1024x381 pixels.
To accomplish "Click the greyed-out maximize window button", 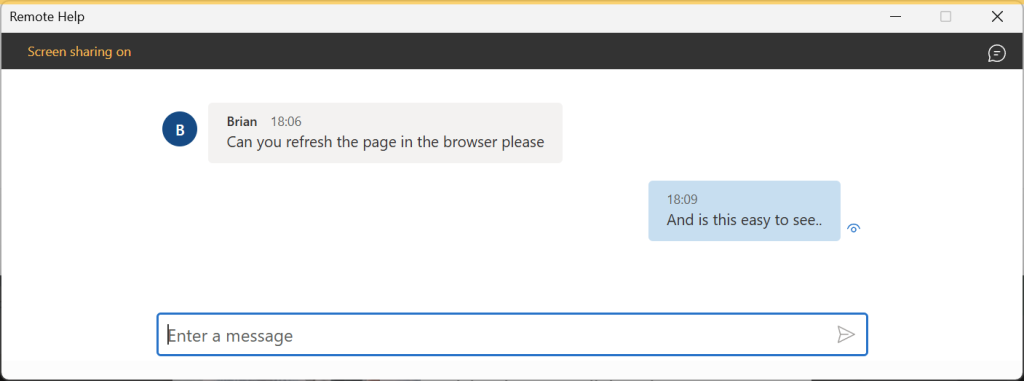I will coord(946,17).
